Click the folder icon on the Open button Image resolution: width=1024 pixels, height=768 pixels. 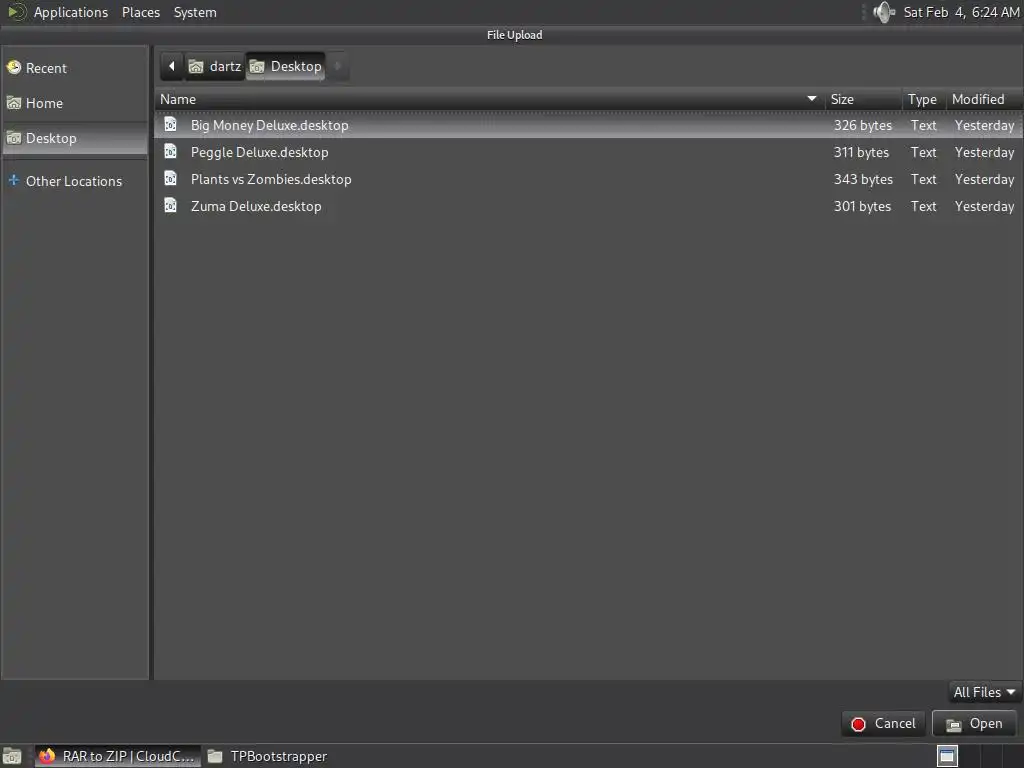click(x=953, y=724)
